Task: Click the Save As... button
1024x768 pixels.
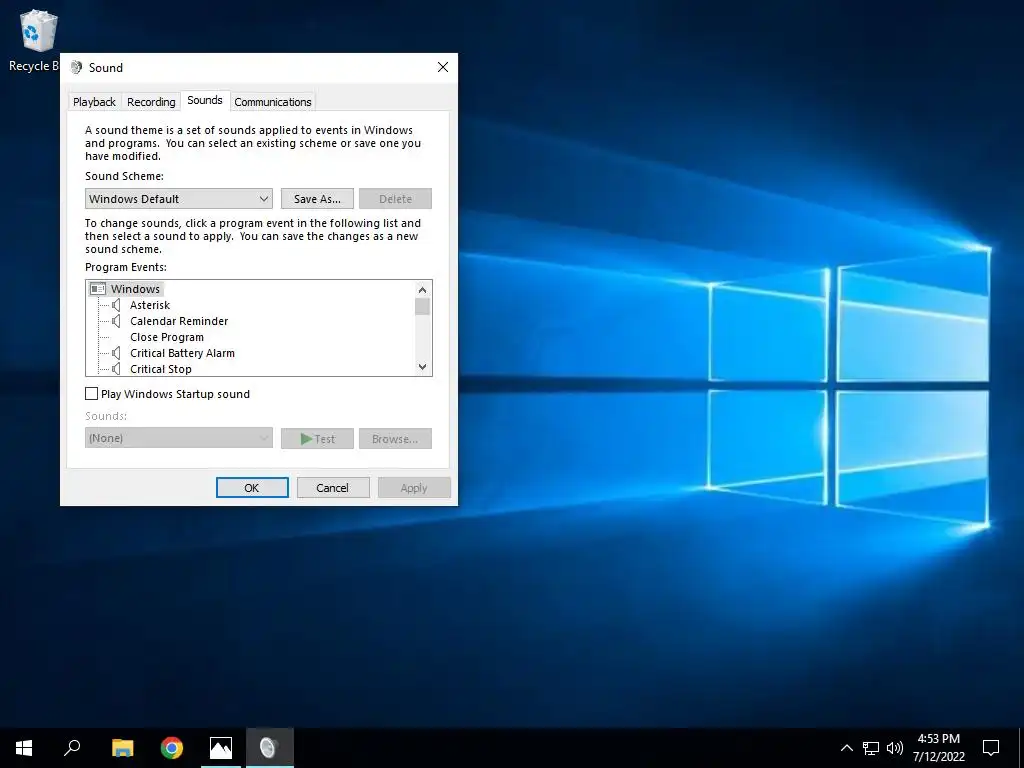Action: [317, 199]
